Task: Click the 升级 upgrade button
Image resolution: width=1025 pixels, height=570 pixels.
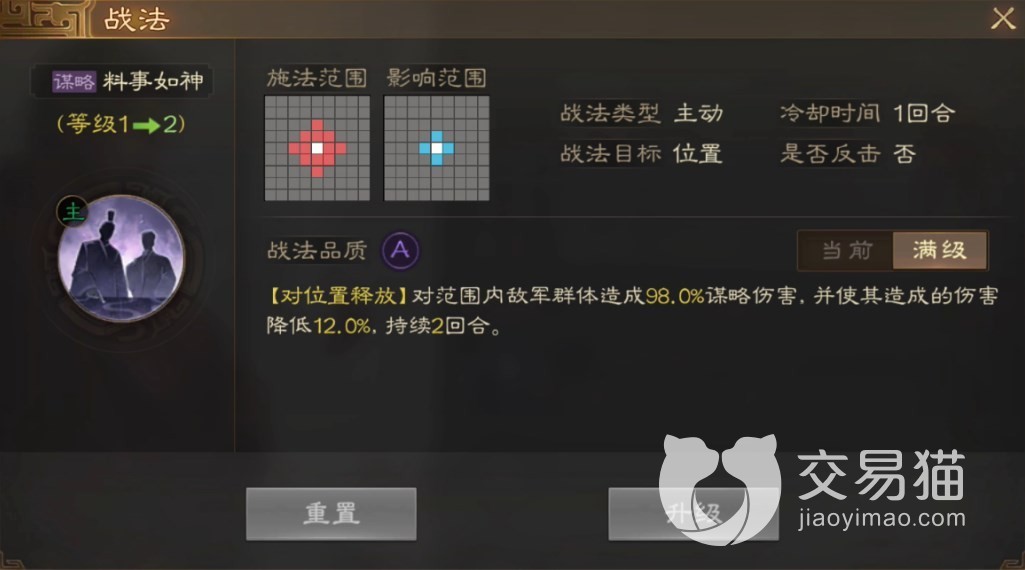Action: point(693,514)
